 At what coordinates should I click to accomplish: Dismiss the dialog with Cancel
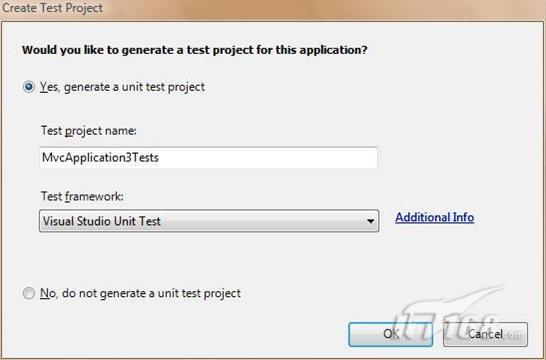tap(485, 334)
